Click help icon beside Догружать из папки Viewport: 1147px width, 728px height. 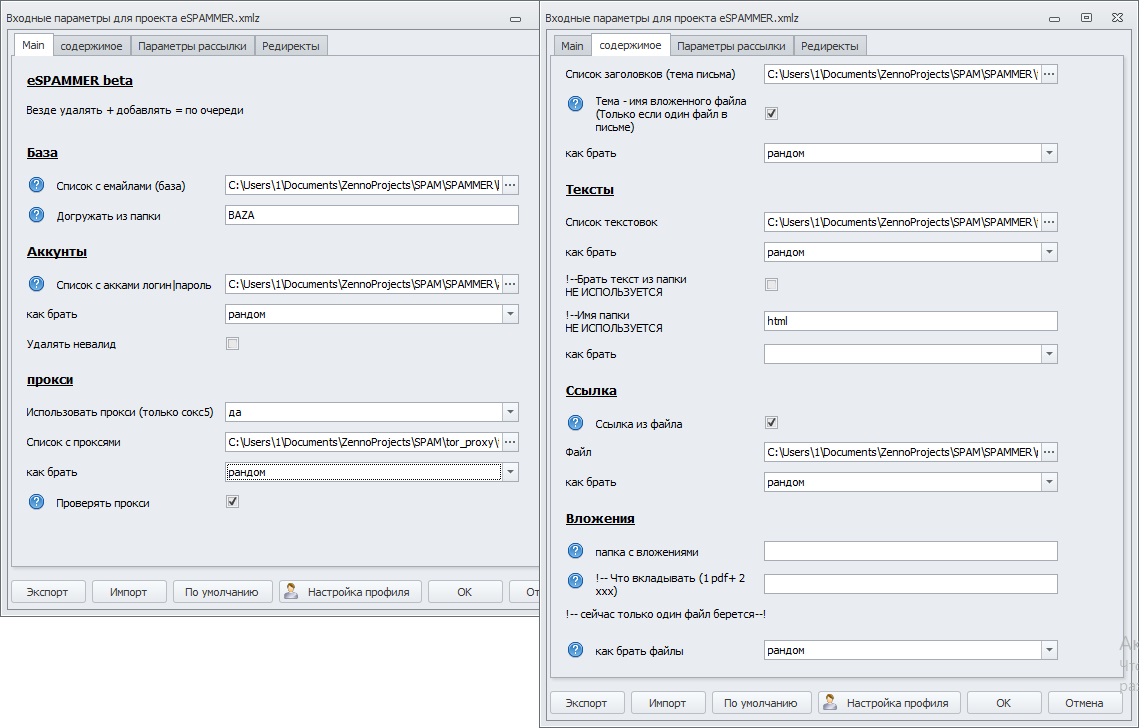point(37,215)
